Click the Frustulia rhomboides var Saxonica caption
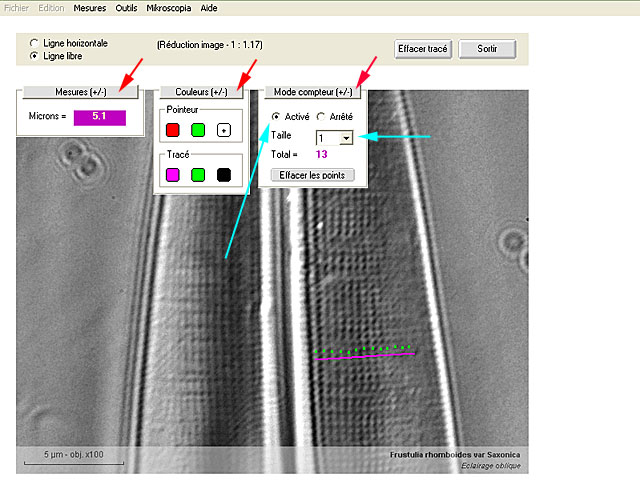Viewport: 640px width, 481px height. [x=455, y=454]
